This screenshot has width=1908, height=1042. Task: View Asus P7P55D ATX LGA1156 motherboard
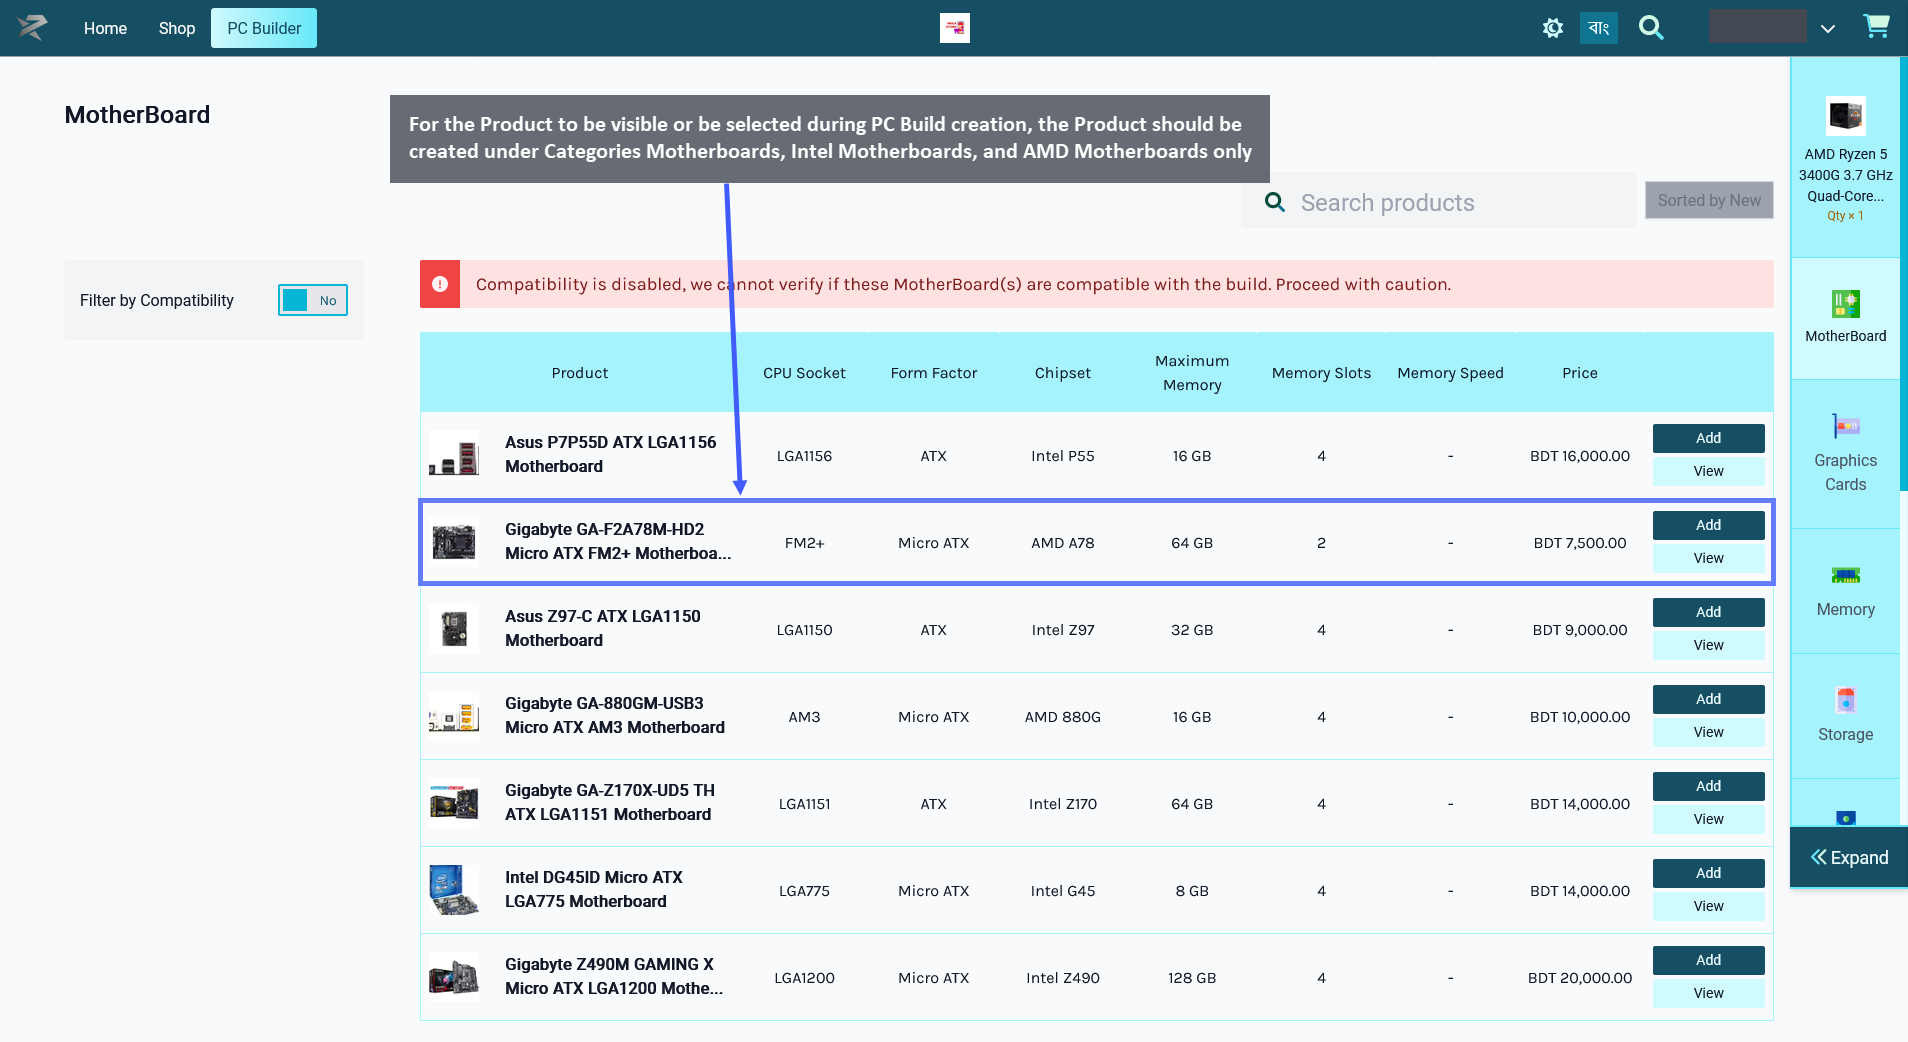[1708, 471]
